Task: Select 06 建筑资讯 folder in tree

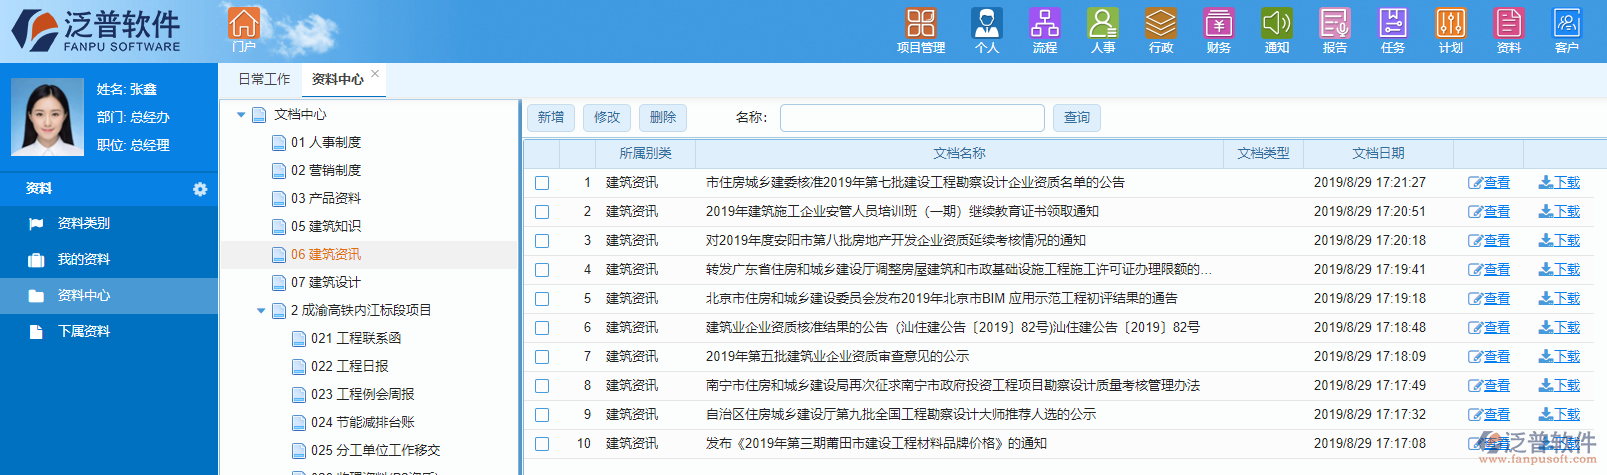Action: point(325,255)
